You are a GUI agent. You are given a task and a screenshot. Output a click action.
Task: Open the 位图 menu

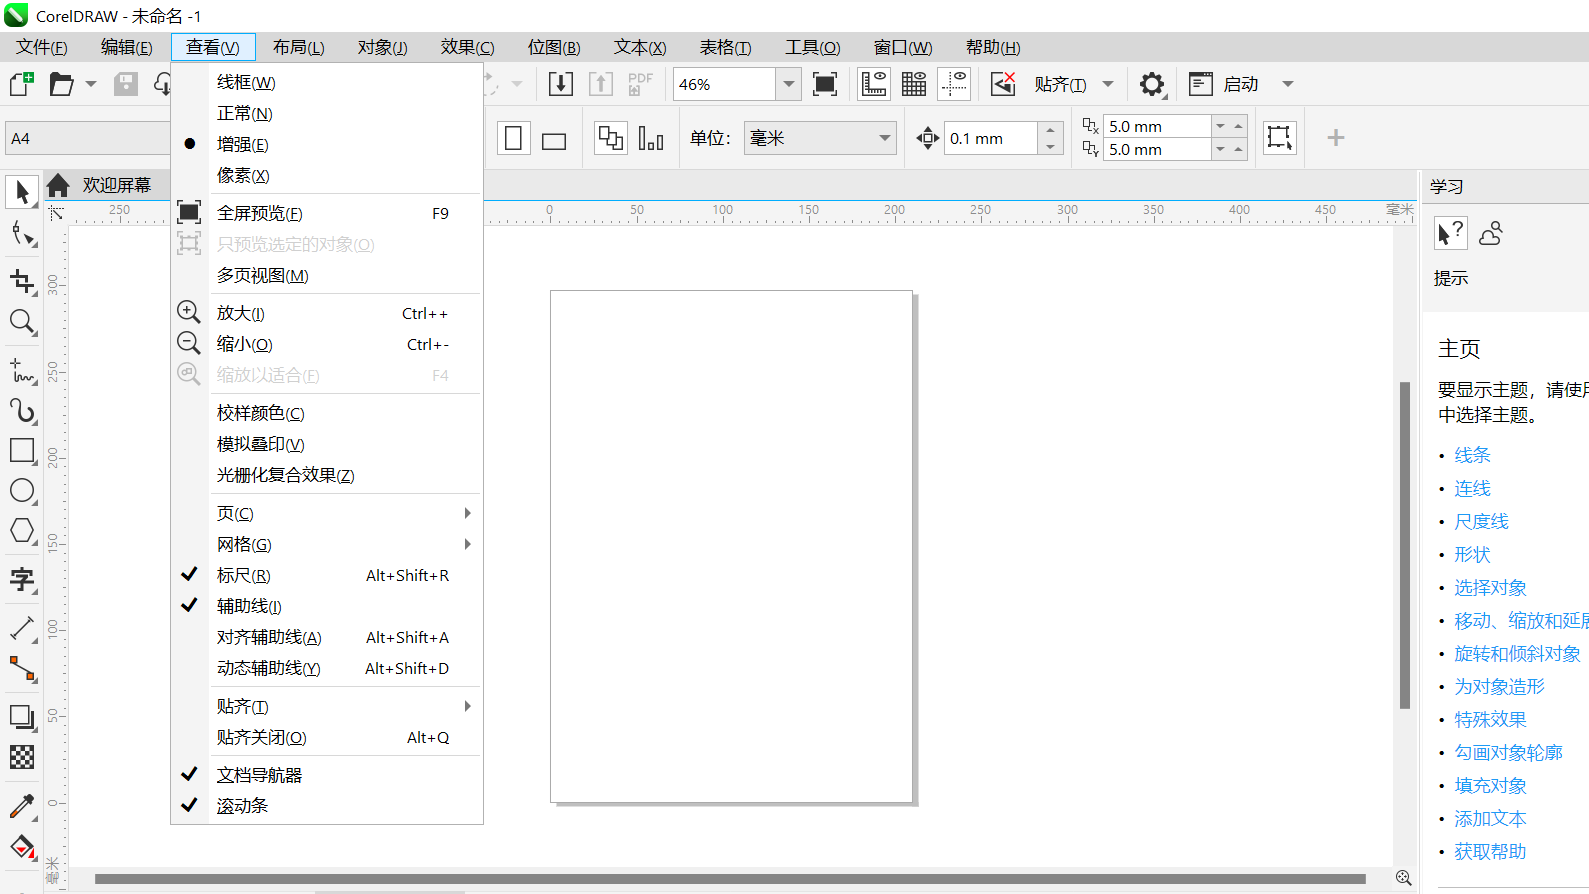[x=554, y=47]
